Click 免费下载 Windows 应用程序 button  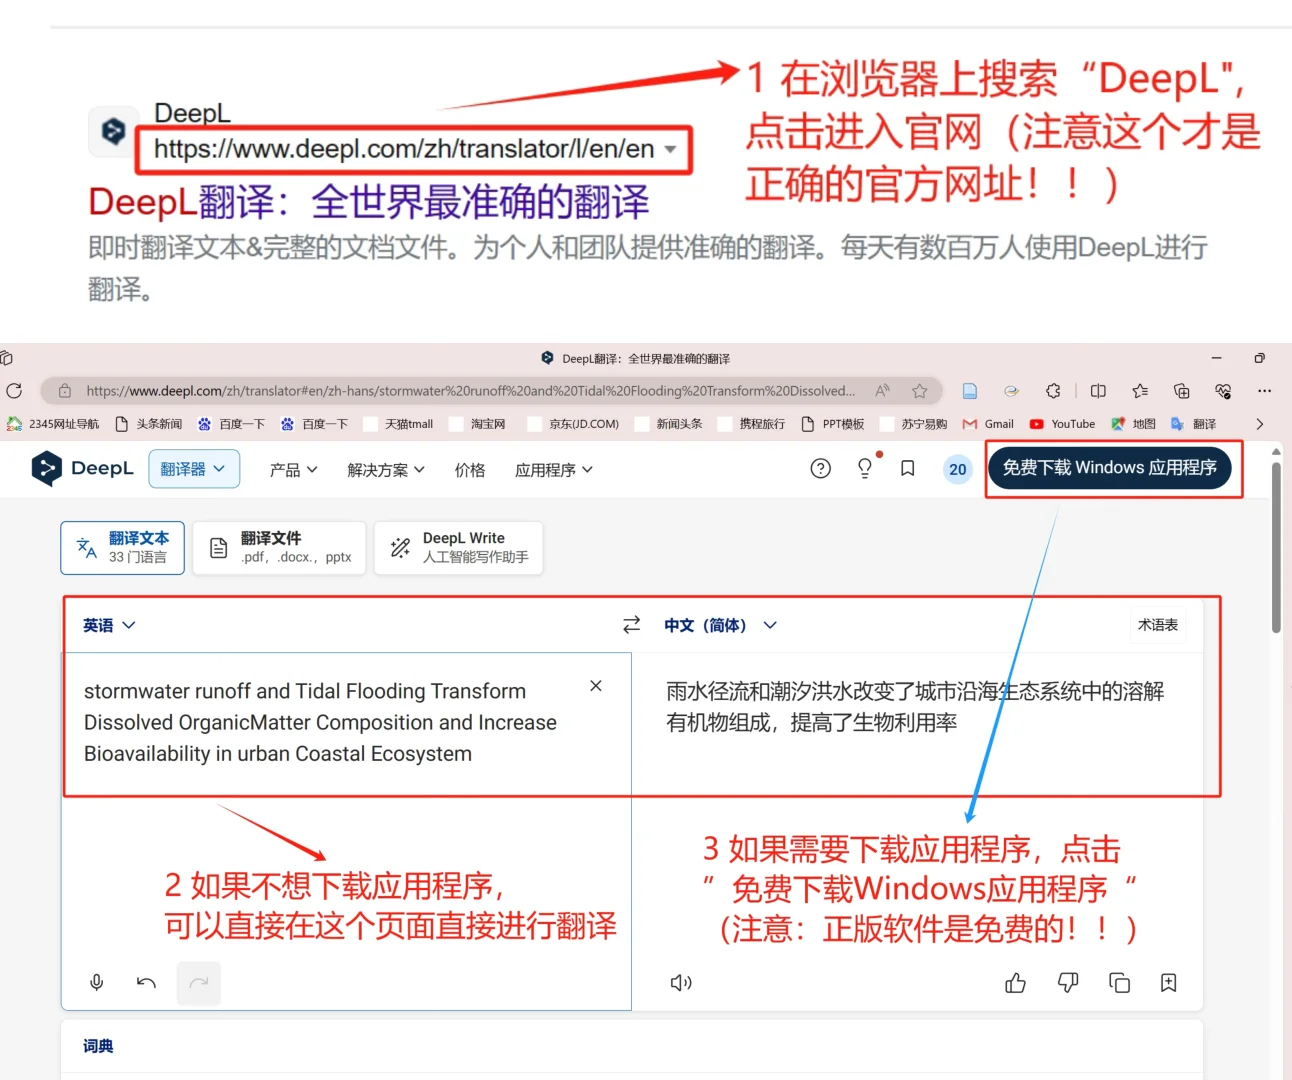click(x=1110, y=467)
